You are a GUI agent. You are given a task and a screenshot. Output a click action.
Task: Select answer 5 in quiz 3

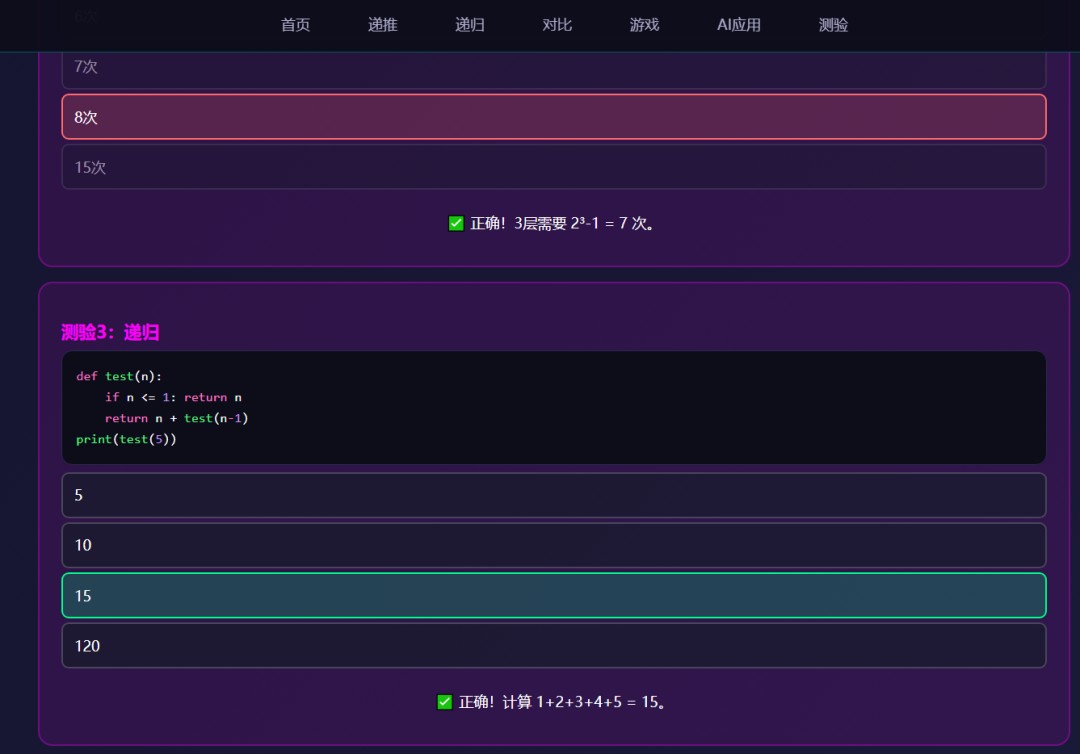(x=553, y=495)
